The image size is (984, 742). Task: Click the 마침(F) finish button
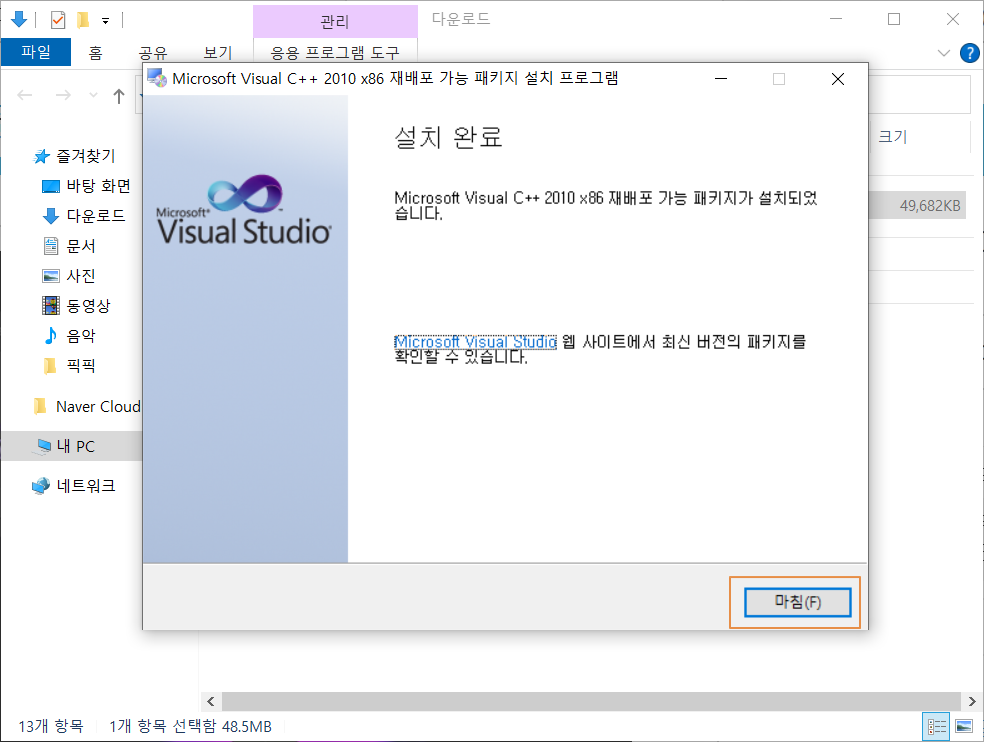[x=797, y=602]
